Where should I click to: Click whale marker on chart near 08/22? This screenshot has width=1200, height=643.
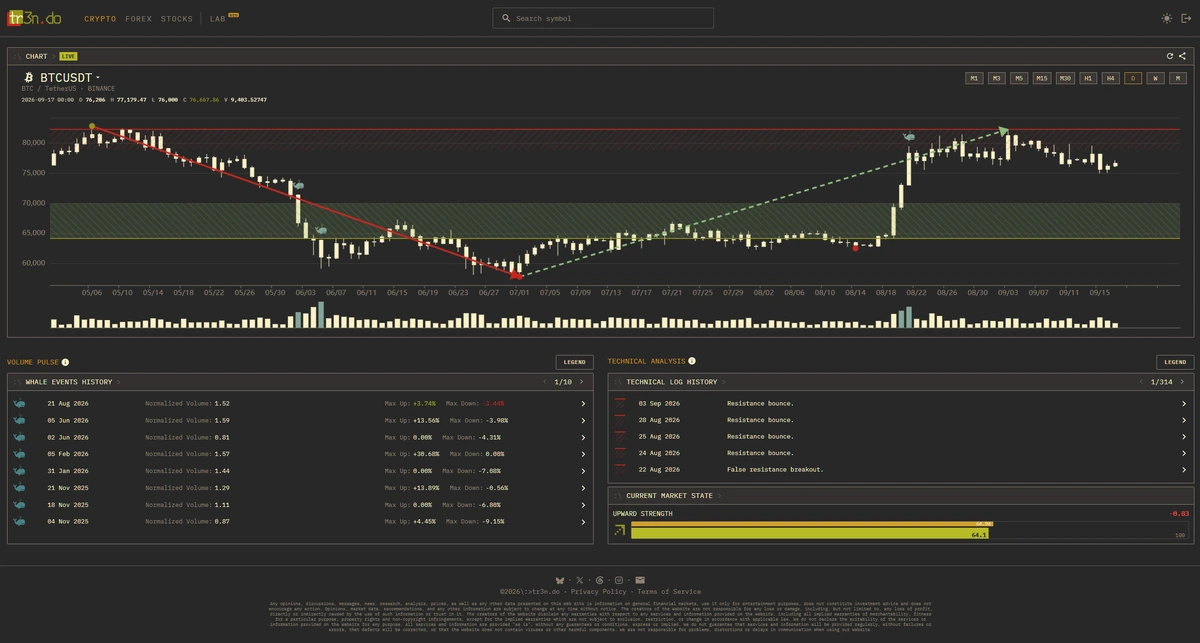(909, 136)
